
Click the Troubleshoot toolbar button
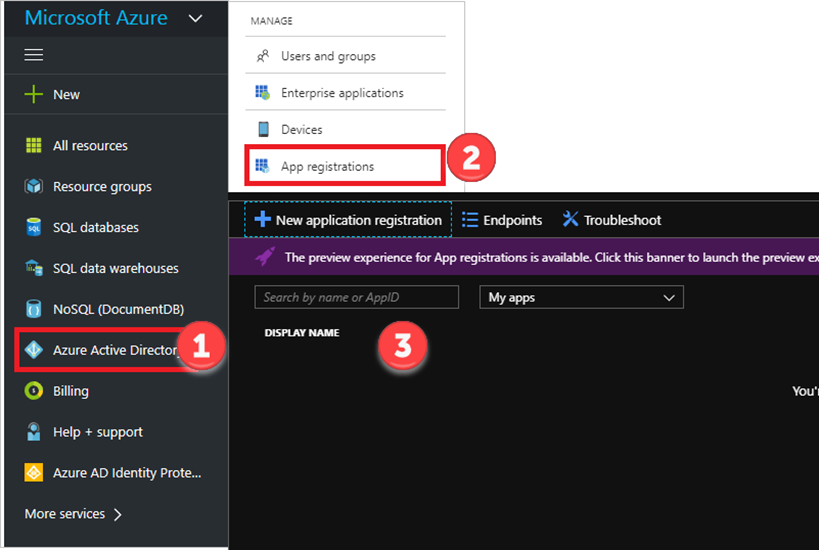point(612,220)
